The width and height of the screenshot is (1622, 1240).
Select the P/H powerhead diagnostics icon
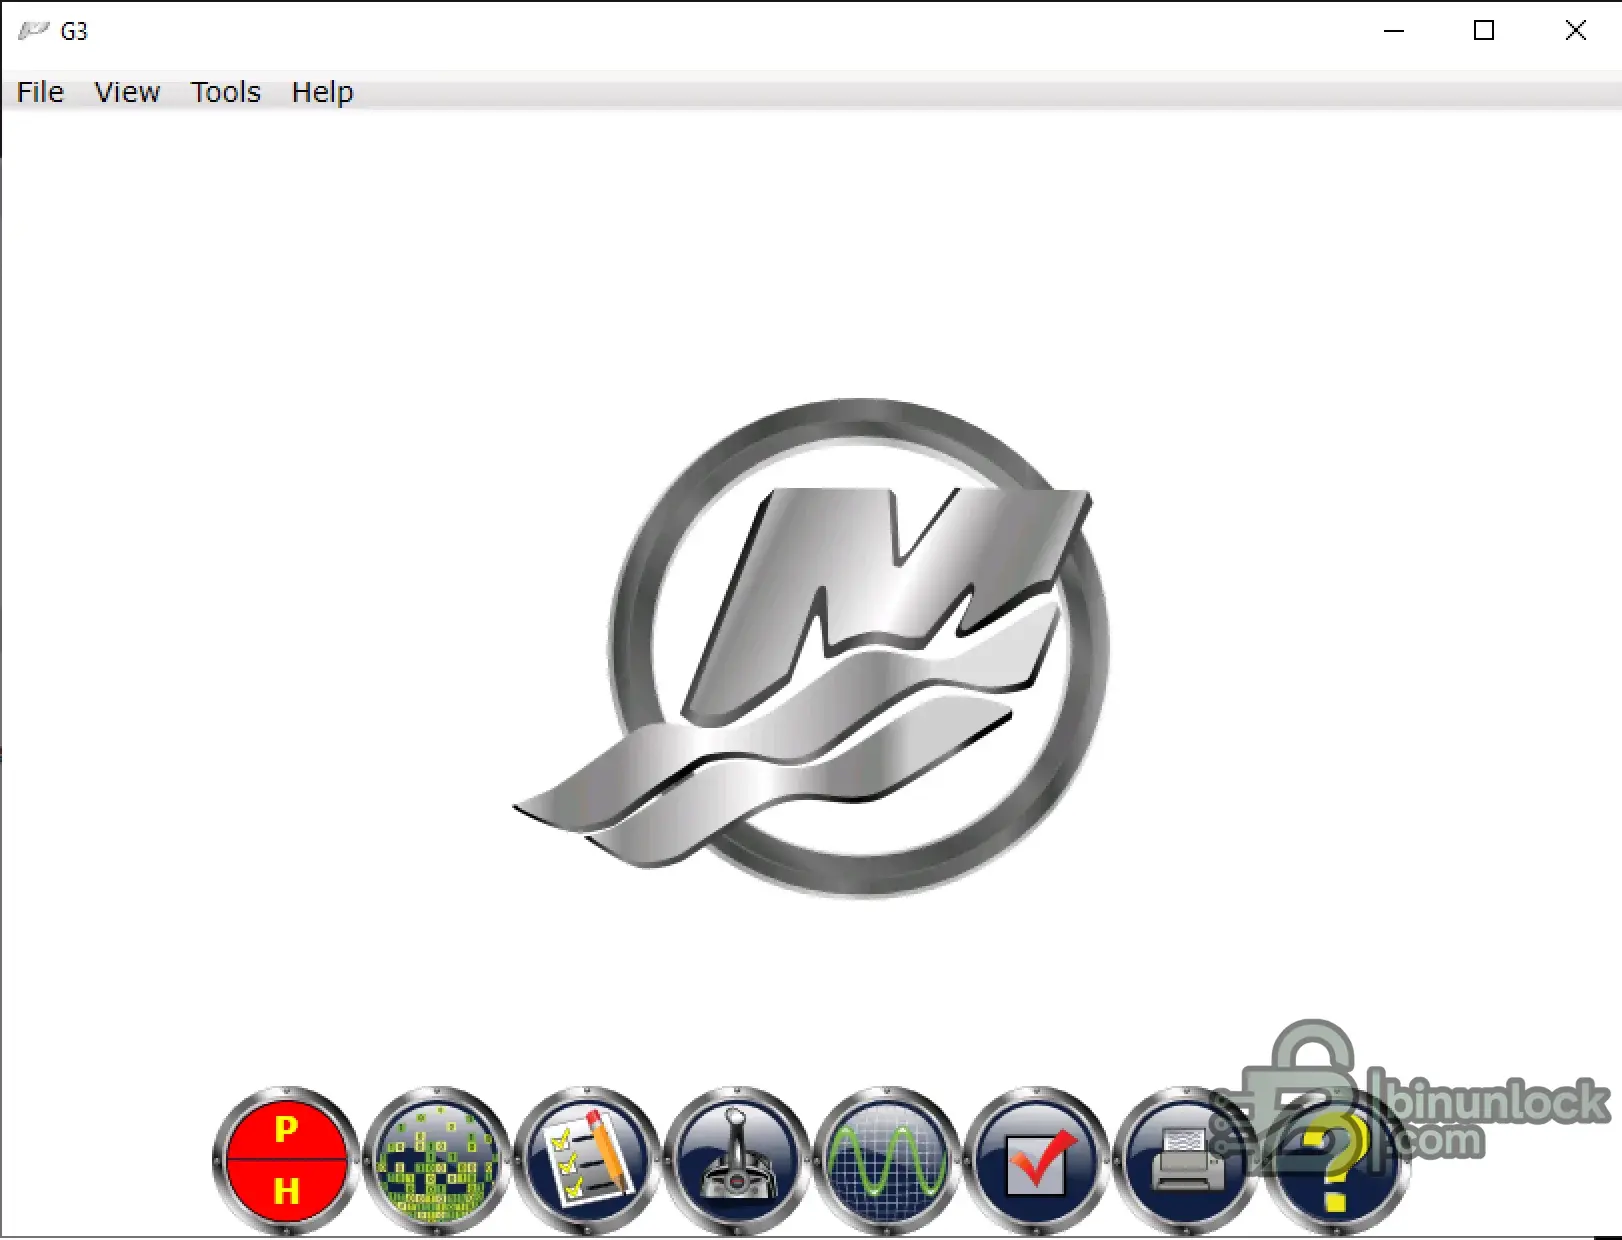click(x=287, y=1165)
